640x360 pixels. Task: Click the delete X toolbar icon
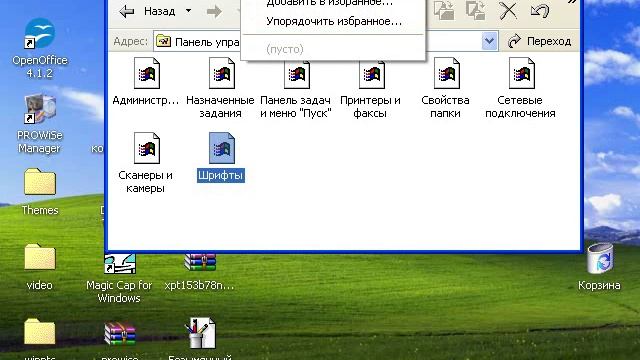(x=508, y=10)
